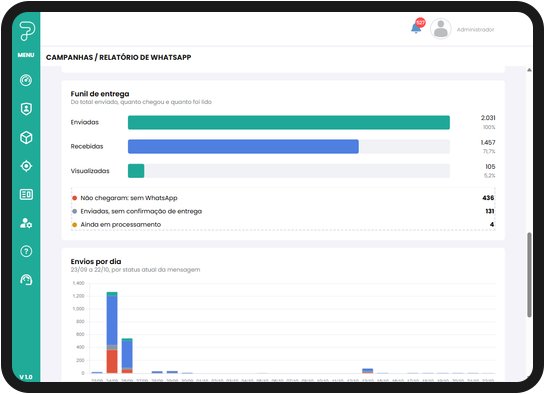Viewport: 545px width, 394px height.
Task: Click the scrollbar up arrow
Action: pyautogui.click(x=529, y=70)
